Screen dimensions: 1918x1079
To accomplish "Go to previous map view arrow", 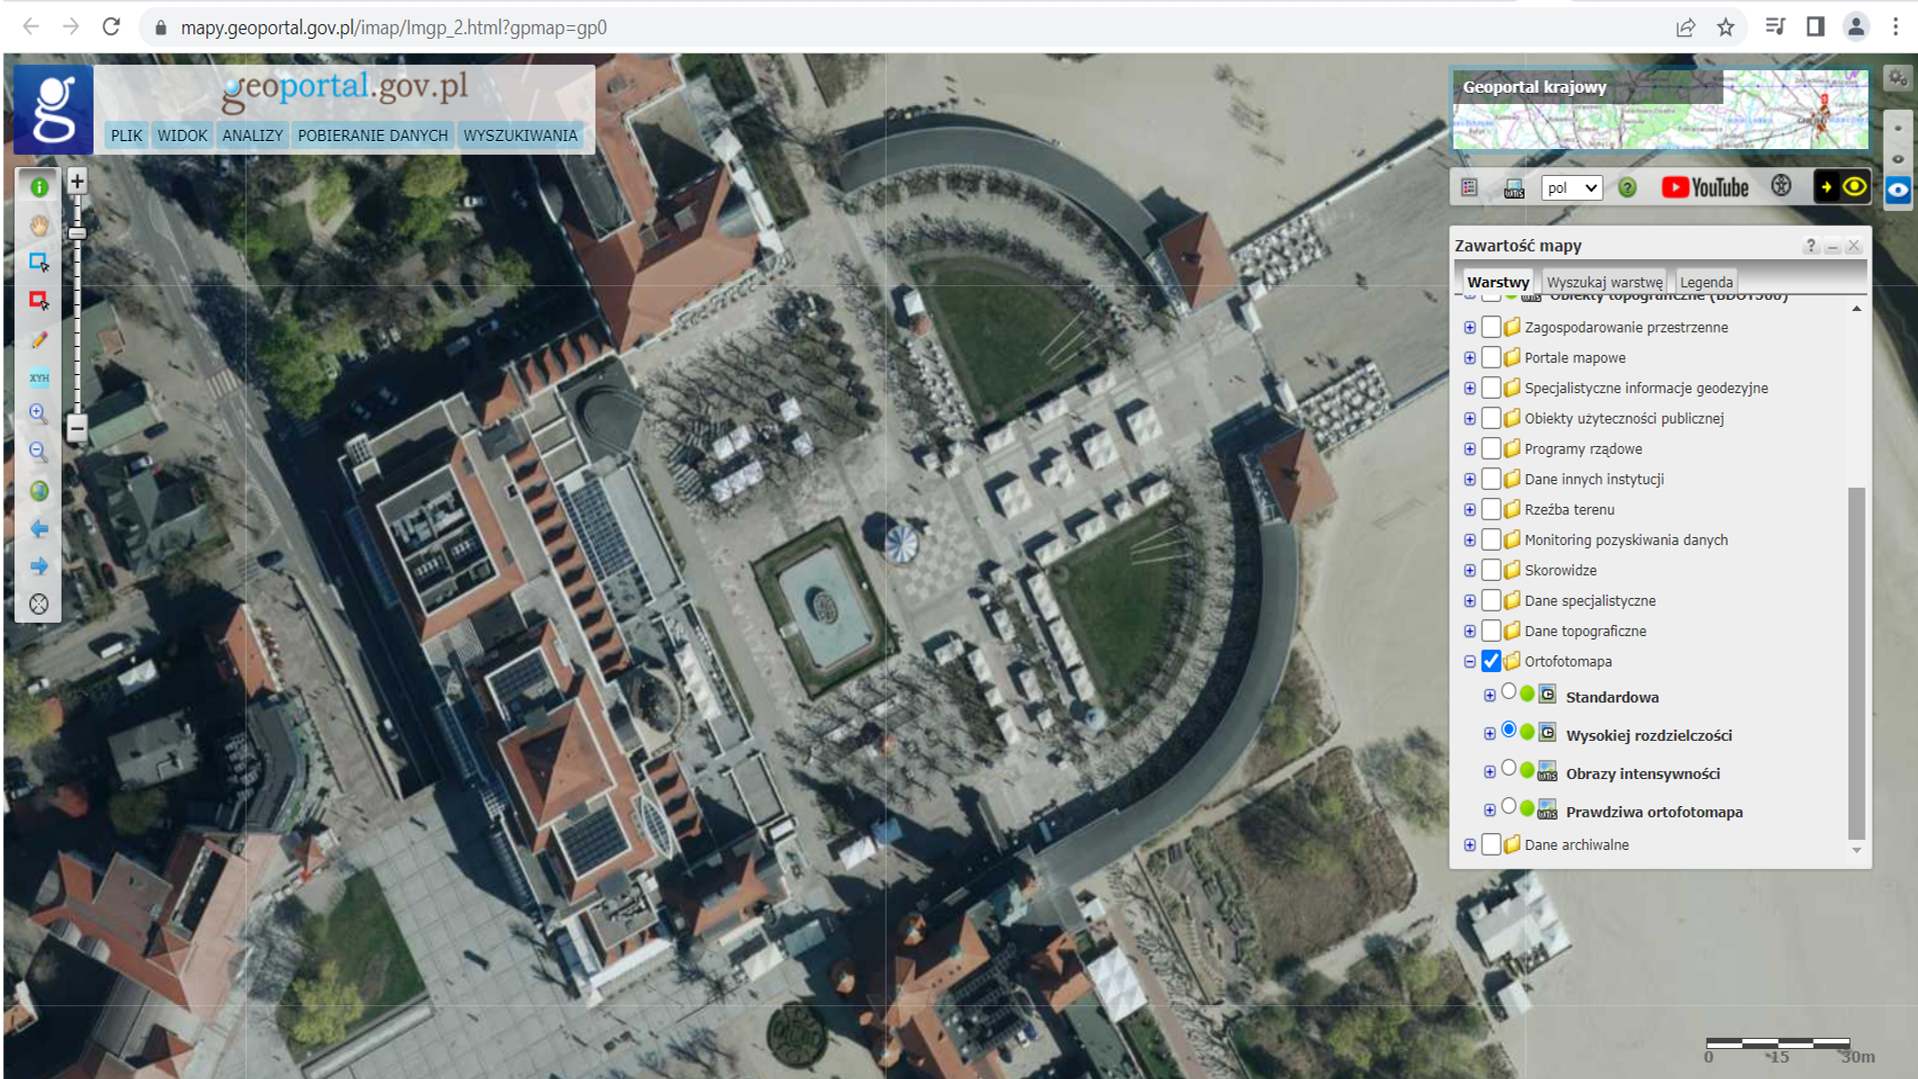I will point(39,529).
